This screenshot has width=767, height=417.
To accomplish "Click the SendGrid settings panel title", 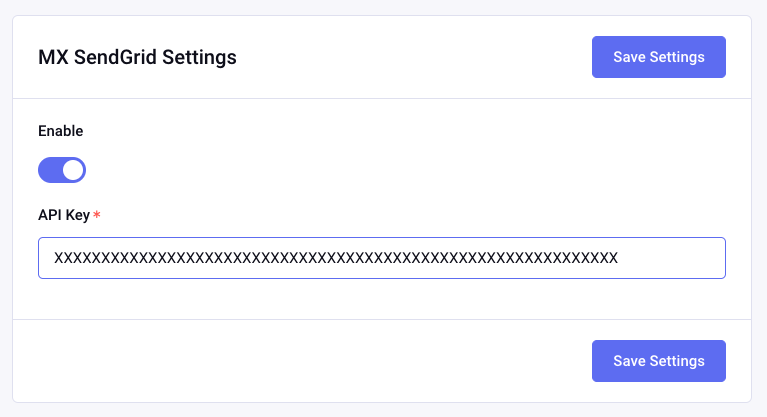I will click(137, 57).
